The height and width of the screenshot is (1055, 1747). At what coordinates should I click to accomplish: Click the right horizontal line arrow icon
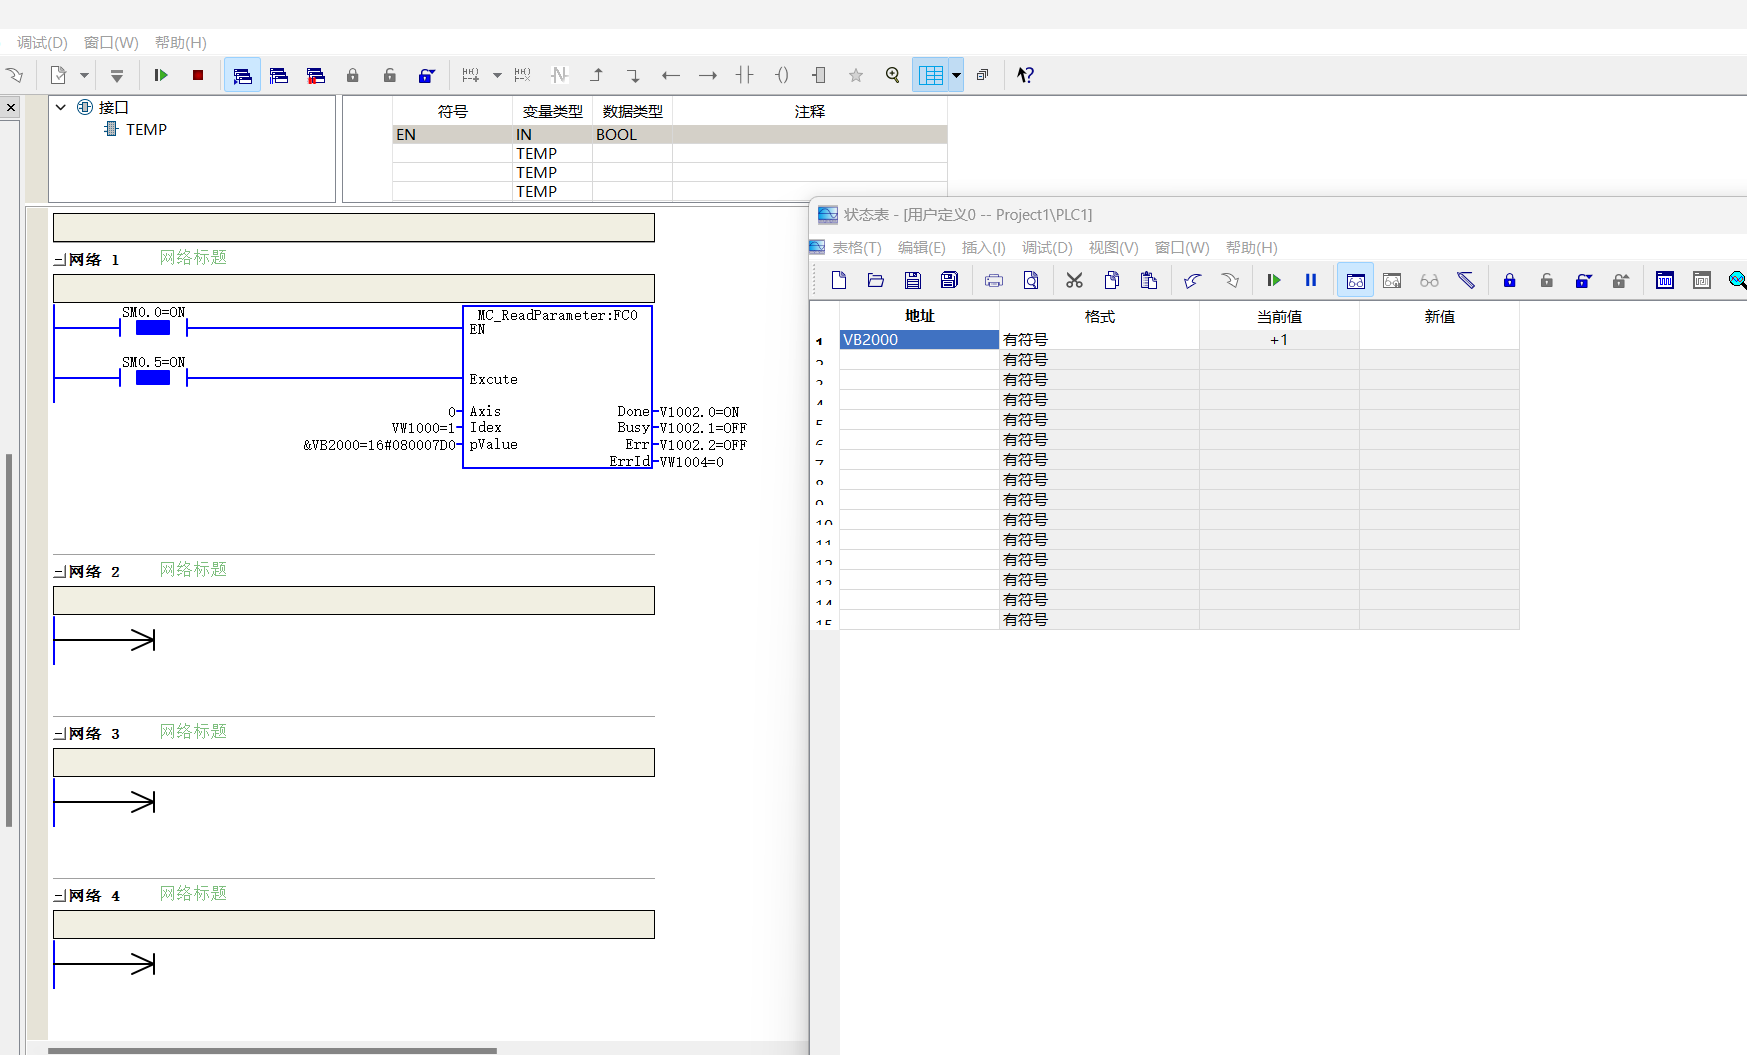click(x=707, y=75)
